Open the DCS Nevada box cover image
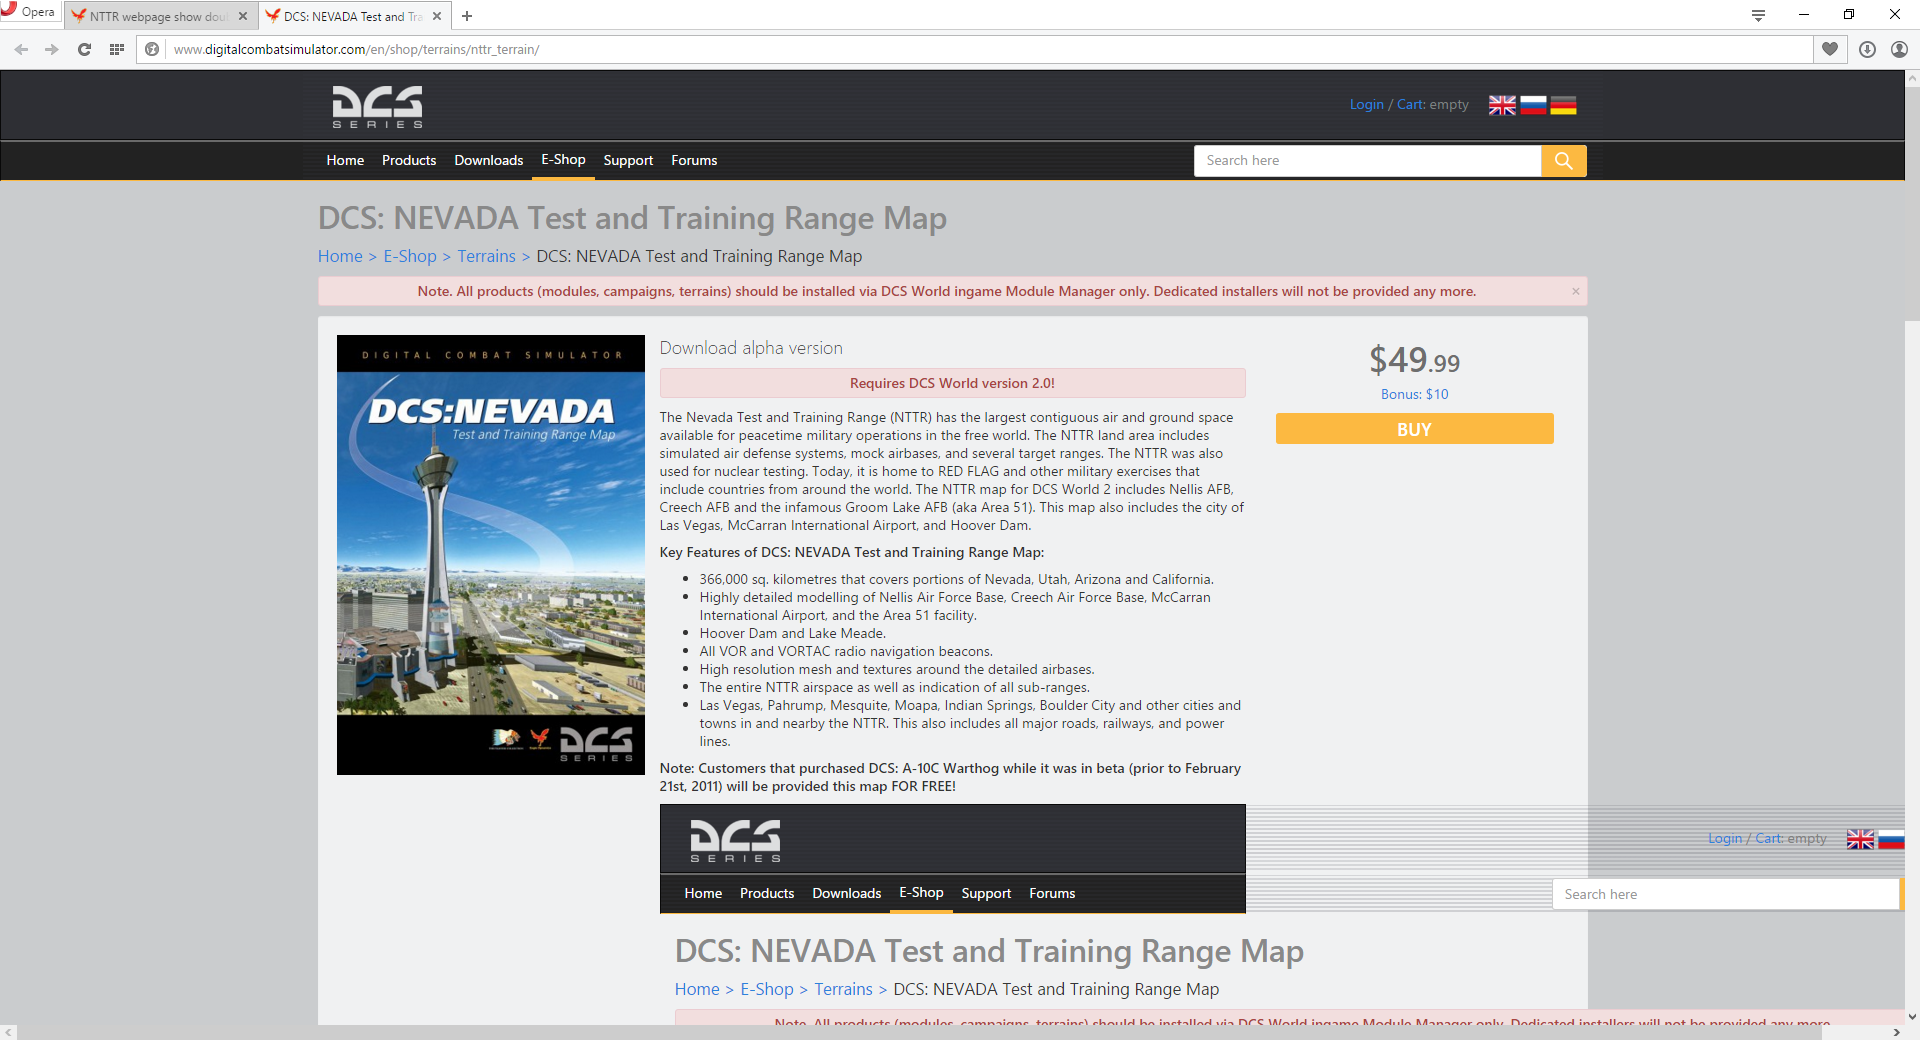Image resolution: width=1920 pixels, height=1040 pixels. [491, 555]
